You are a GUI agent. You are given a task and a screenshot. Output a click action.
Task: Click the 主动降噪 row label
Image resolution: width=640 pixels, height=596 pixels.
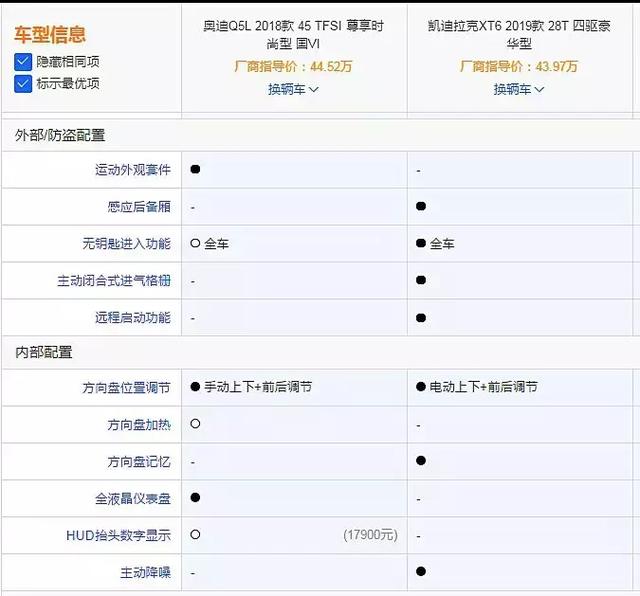tap(145, 572)
